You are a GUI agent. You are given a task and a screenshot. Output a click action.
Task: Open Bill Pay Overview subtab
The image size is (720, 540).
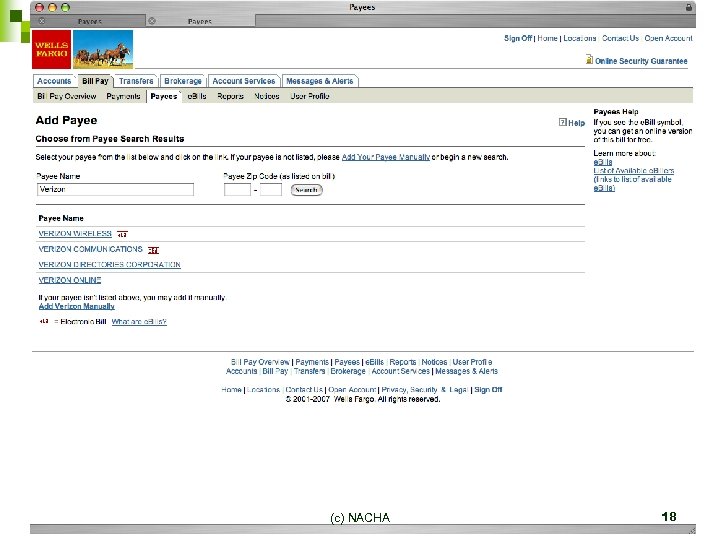click(x=67, y=96)
